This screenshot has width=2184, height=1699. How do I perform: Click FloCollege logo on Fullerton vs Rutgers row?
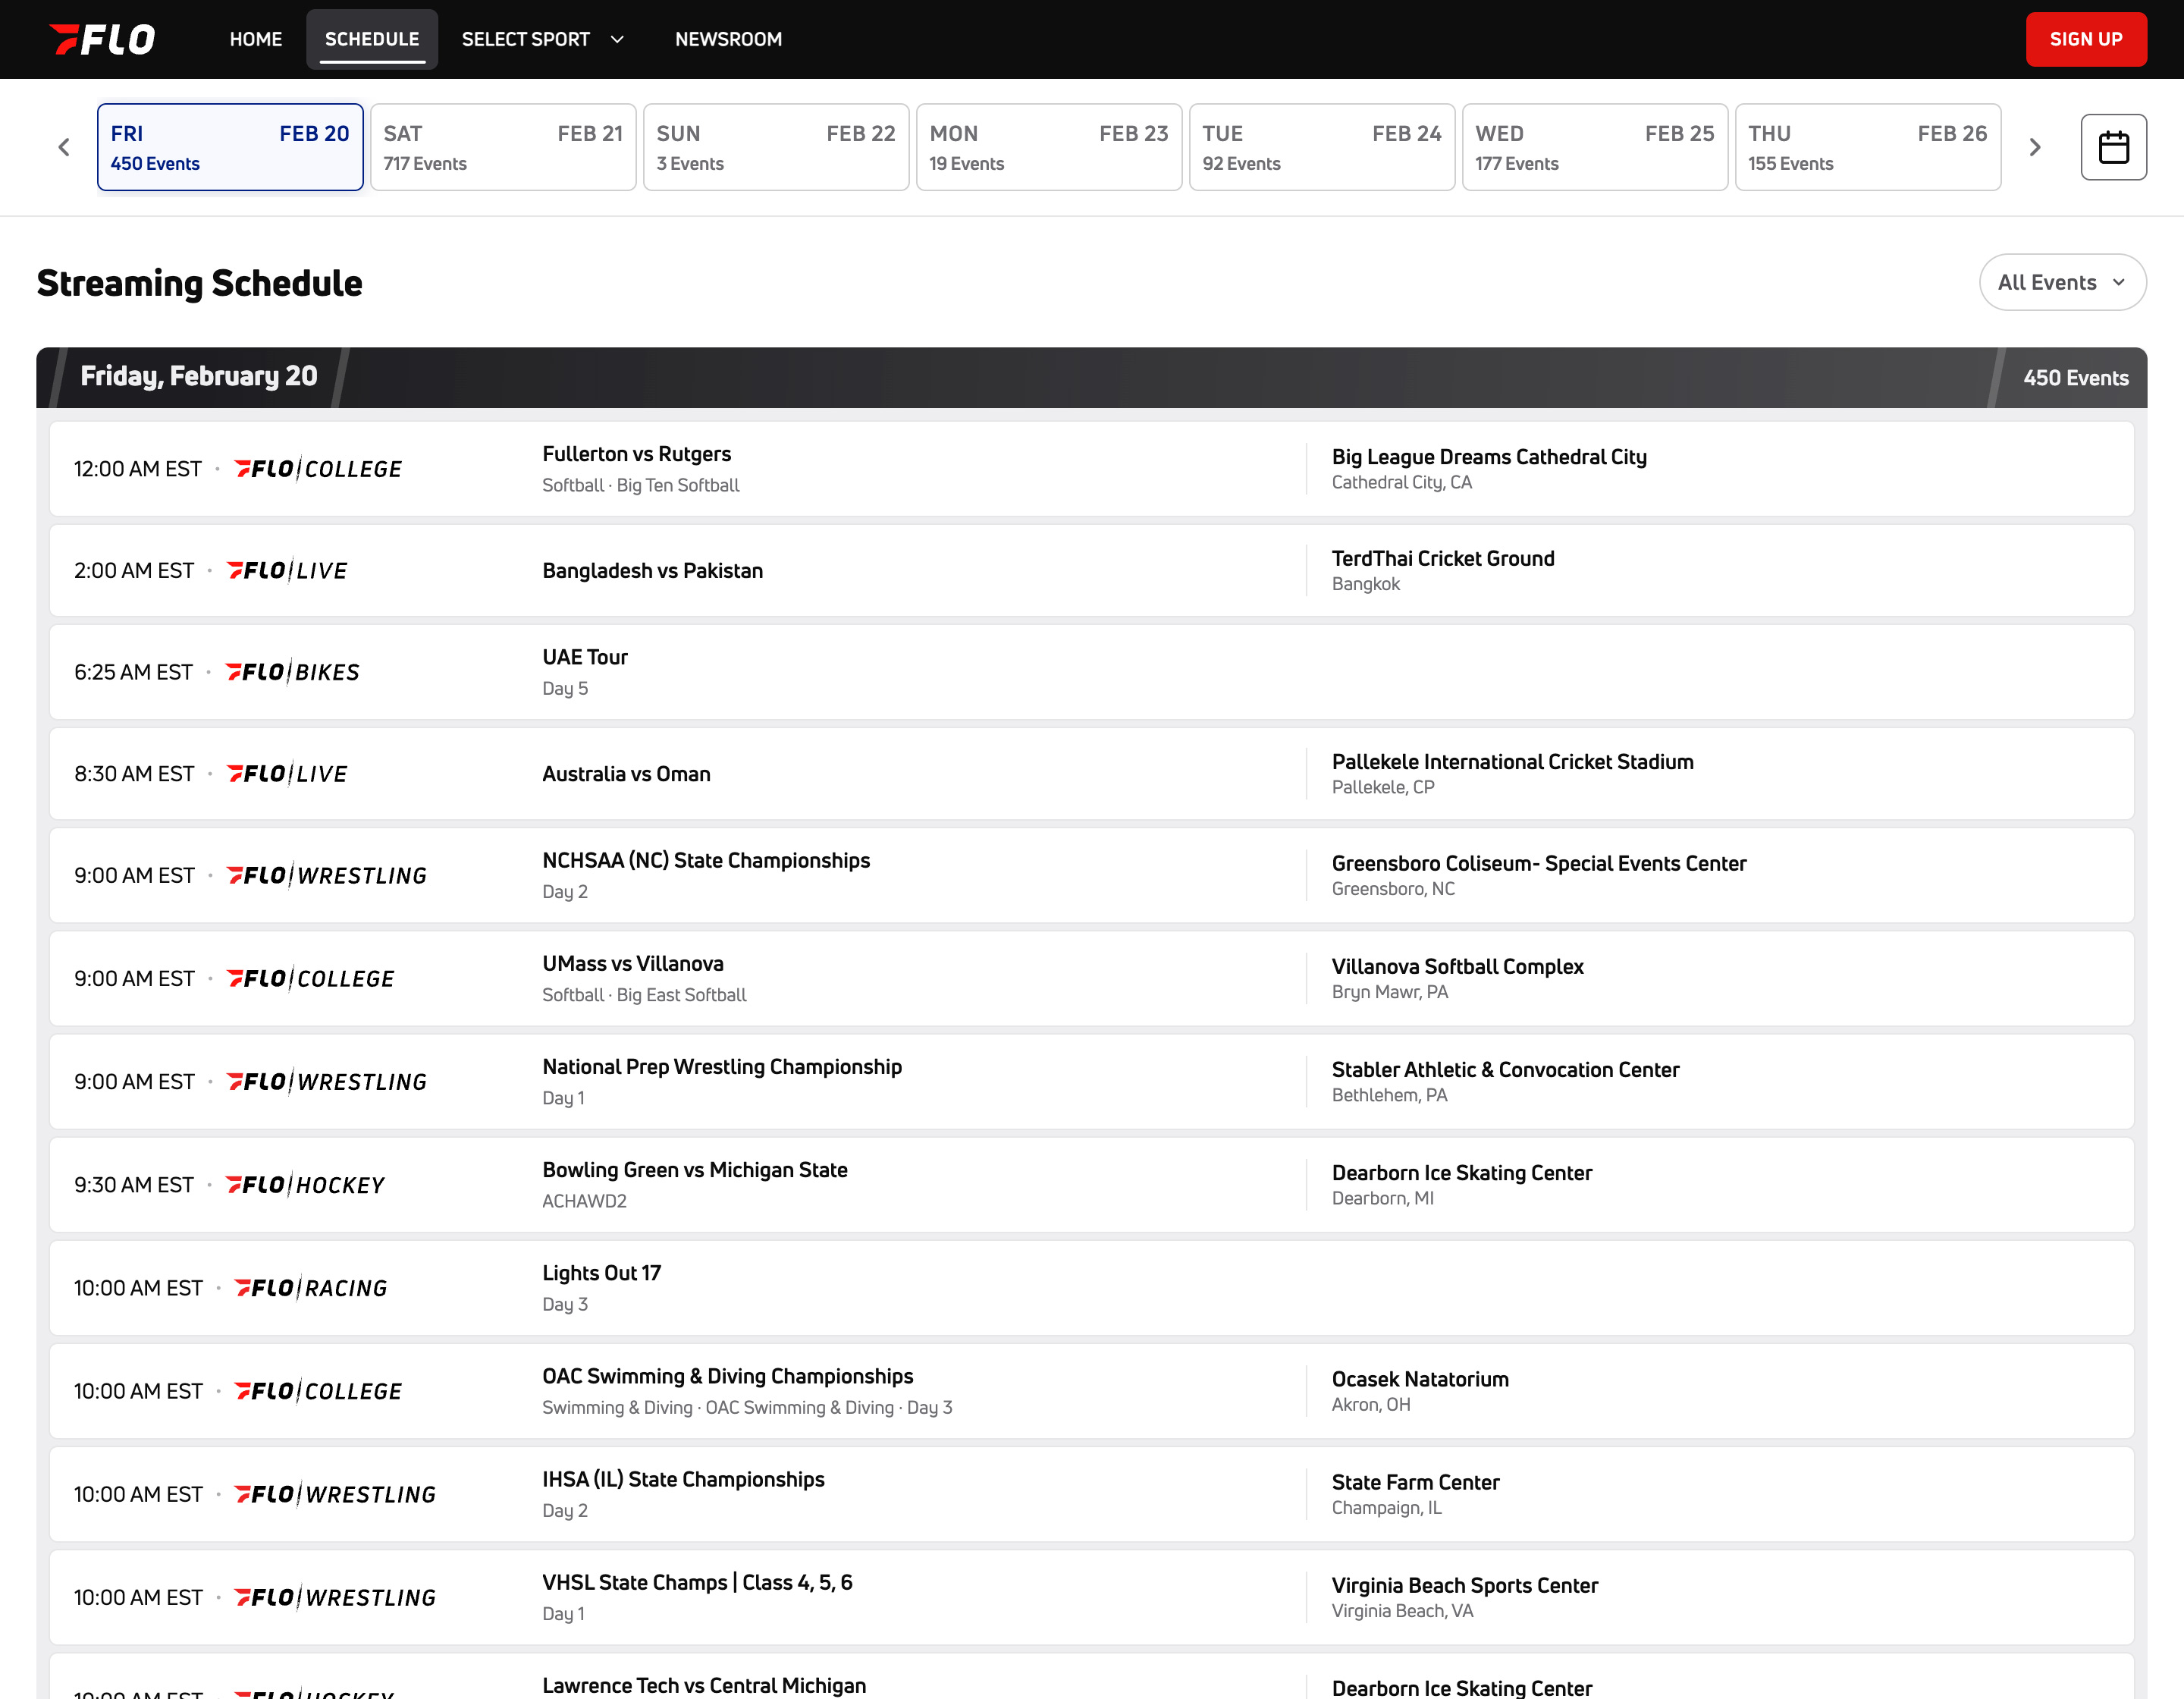pos(318,469)
